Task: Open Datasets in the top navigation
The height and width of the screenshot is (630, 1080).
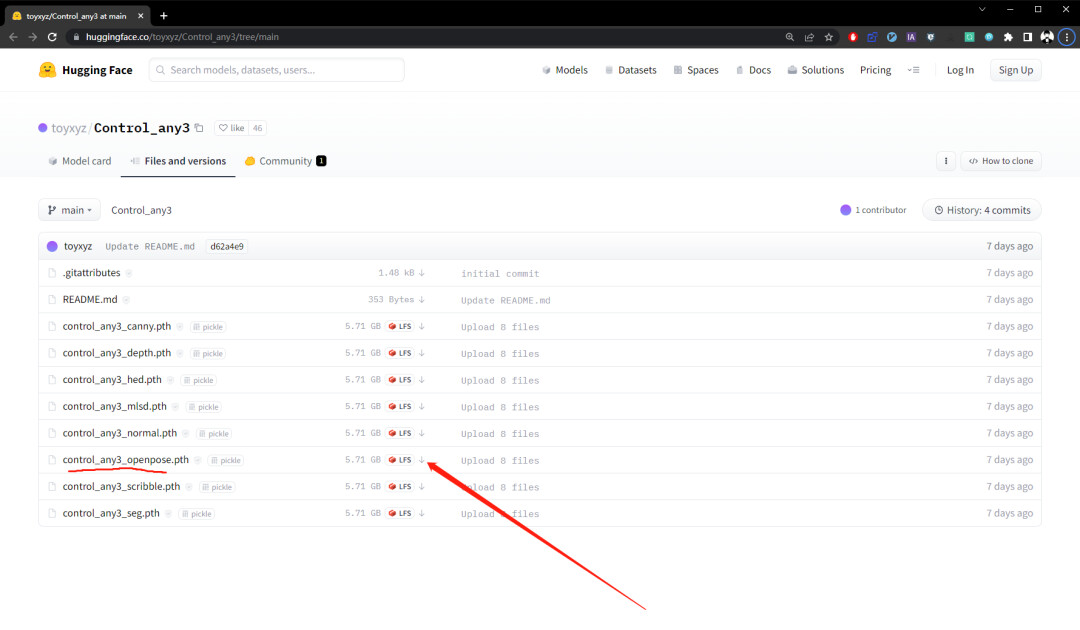Action: [630, 70]
